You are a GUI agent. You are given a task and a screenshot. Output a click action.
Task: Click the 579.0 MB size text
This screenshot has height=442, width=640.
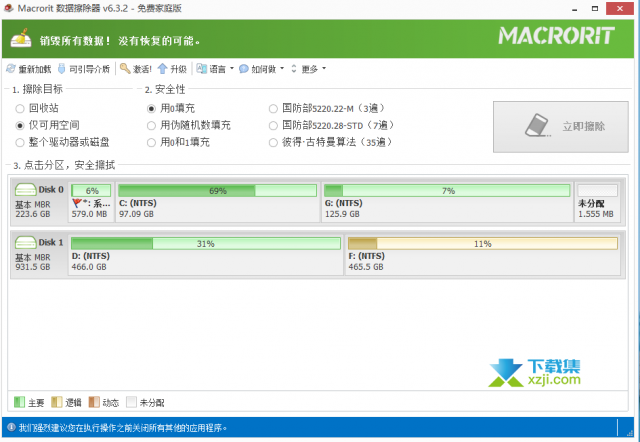pyautogui.click(x=89, y=214)
